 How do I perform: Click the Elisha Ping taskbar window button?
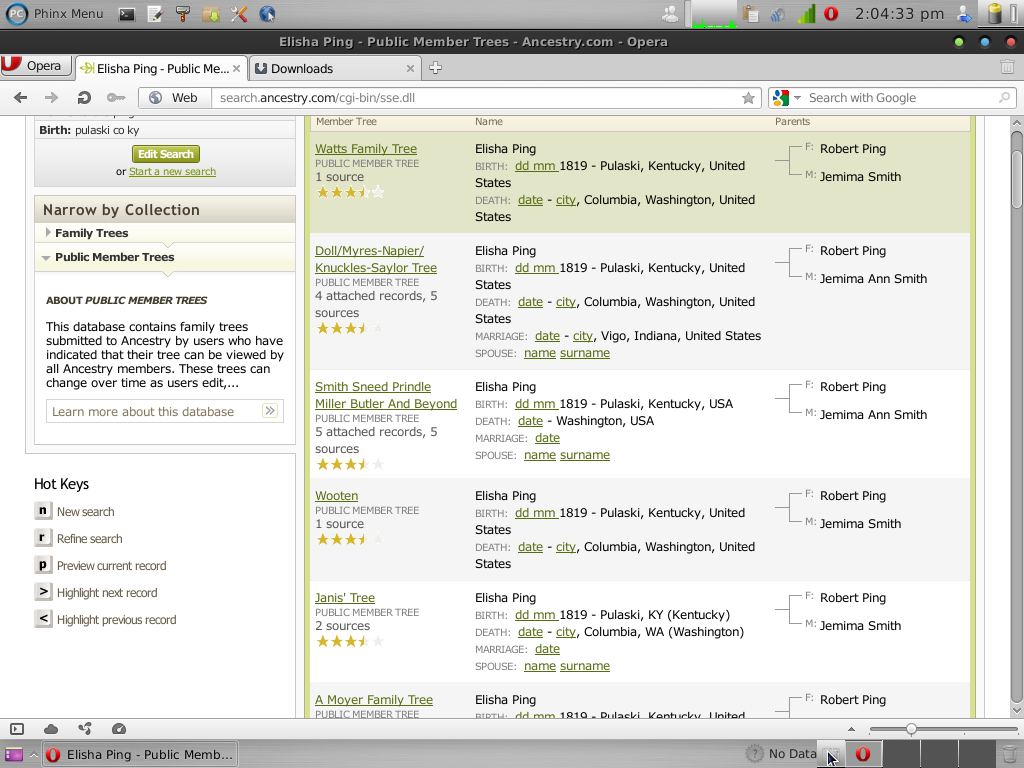click(140, 755)
